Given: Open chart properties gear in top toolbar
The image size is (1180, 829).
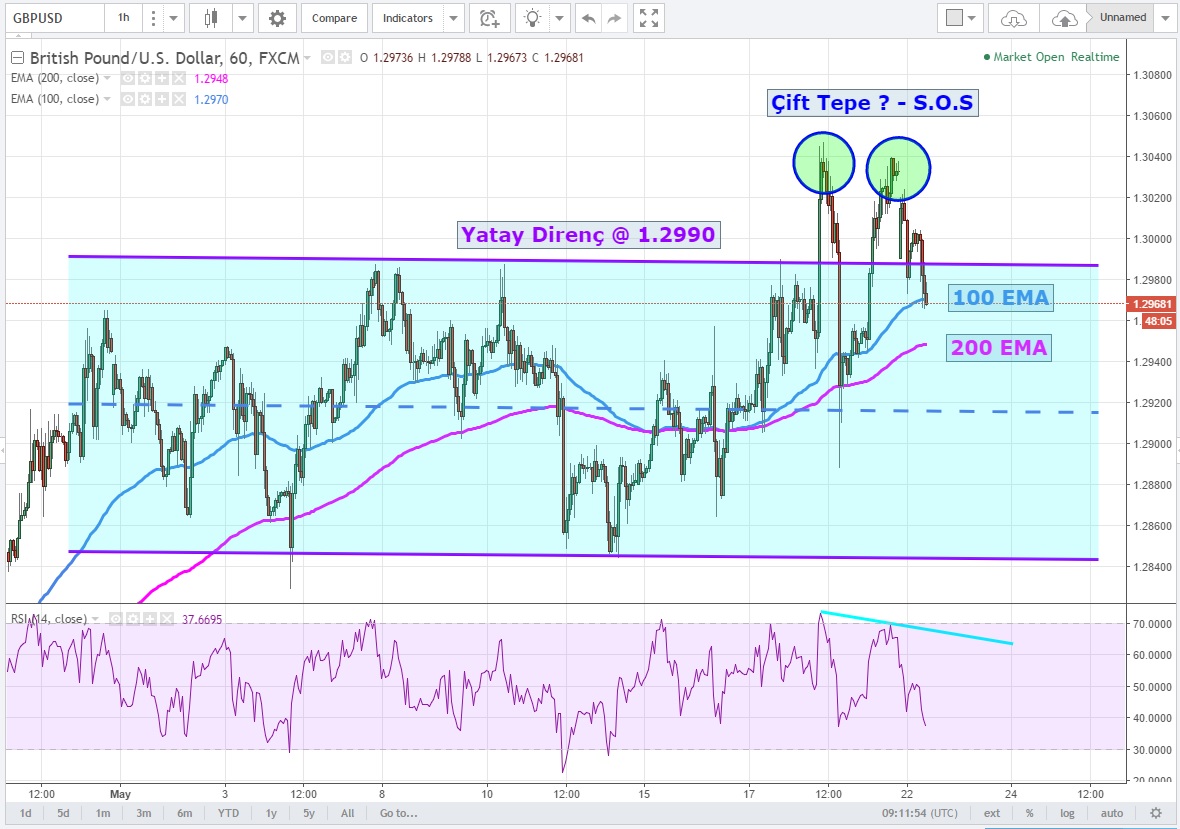Looking at the screenshot, I should (277, 18).
